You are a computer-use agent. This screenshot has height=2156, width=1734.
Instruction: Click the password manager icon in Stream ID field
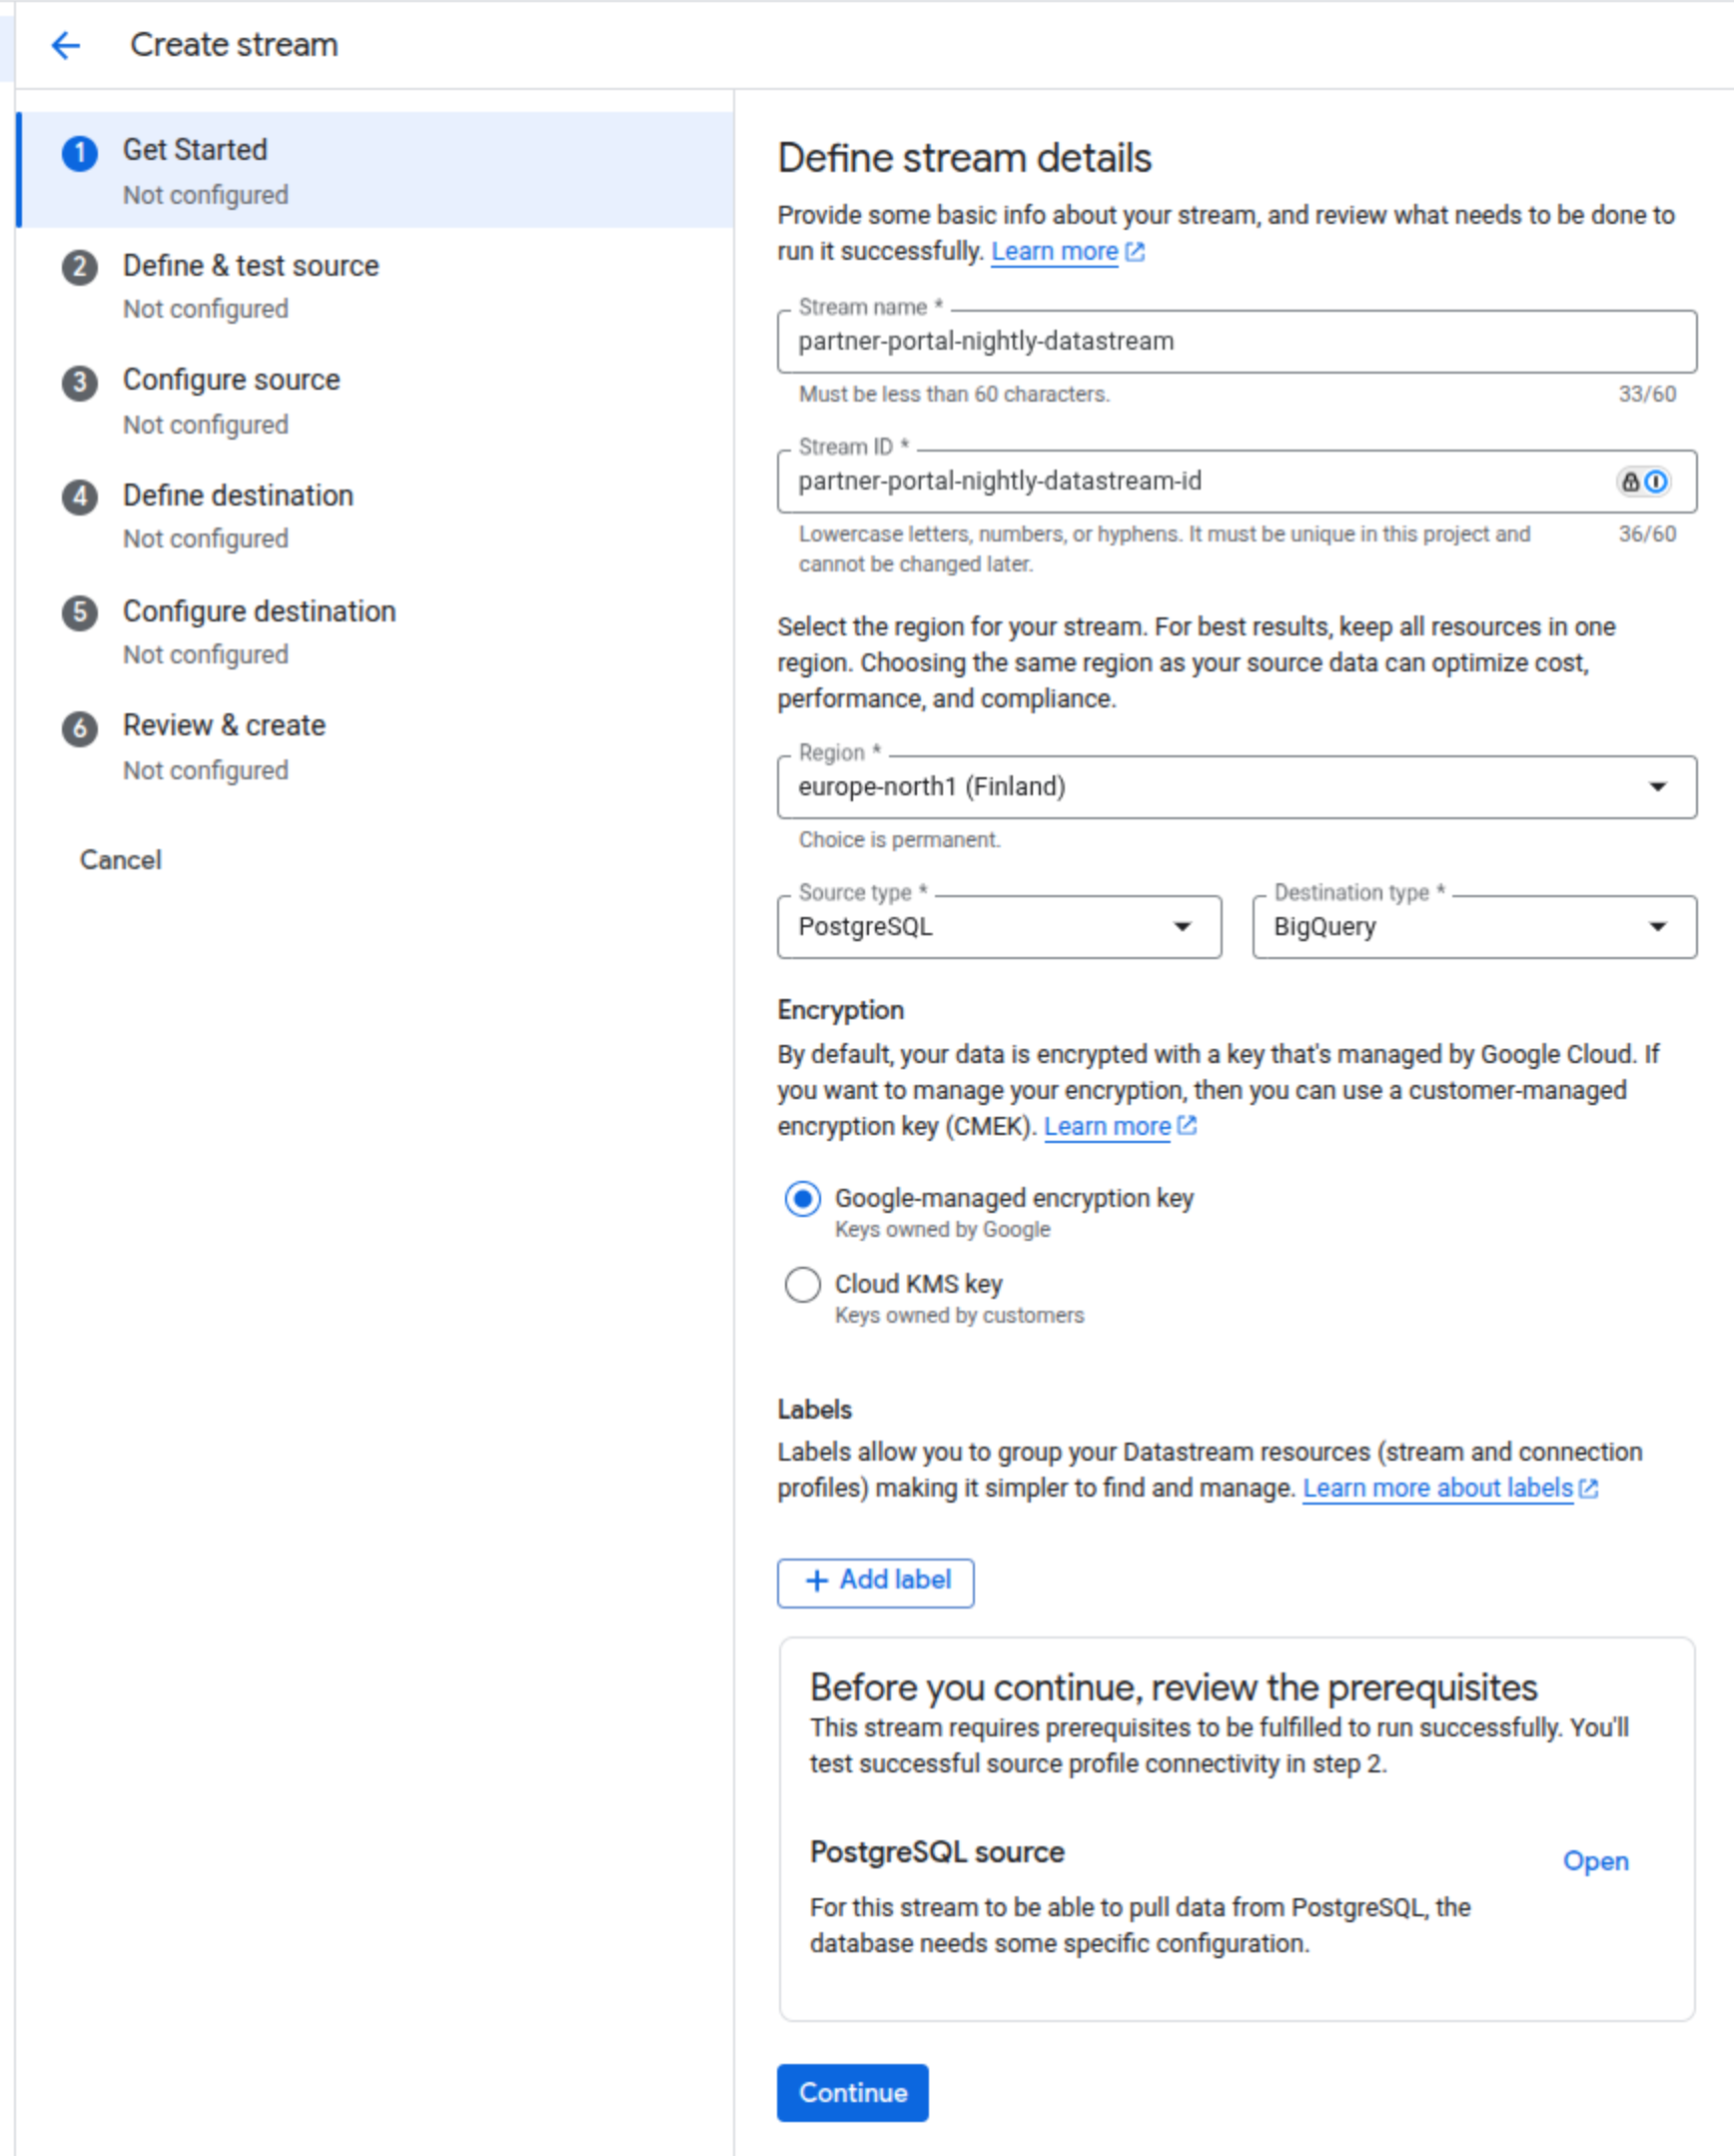1643,482
